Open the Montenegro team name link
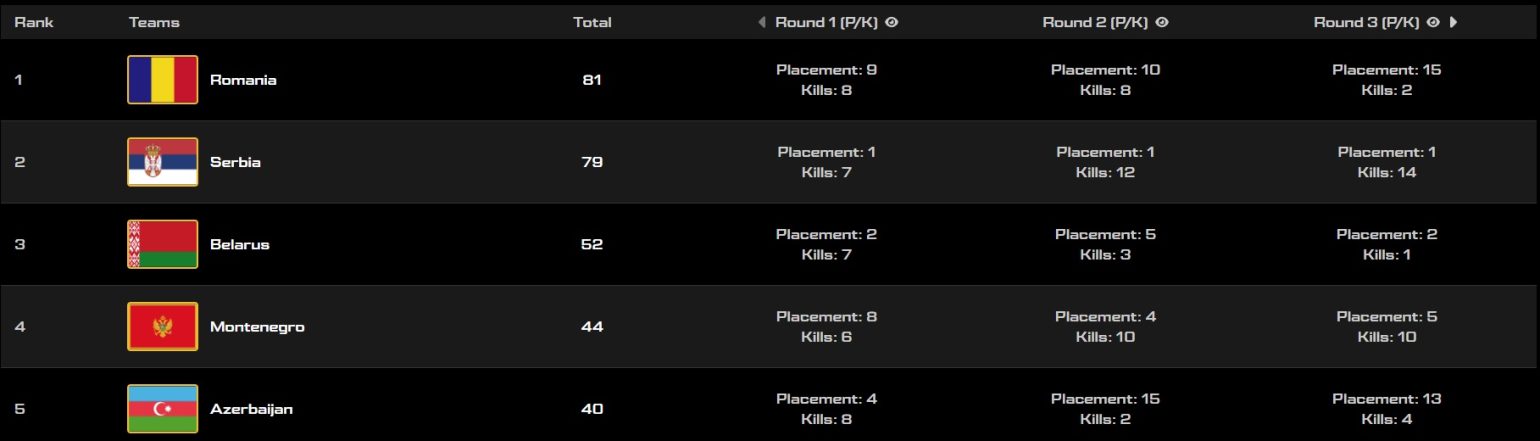 [257, 327]
